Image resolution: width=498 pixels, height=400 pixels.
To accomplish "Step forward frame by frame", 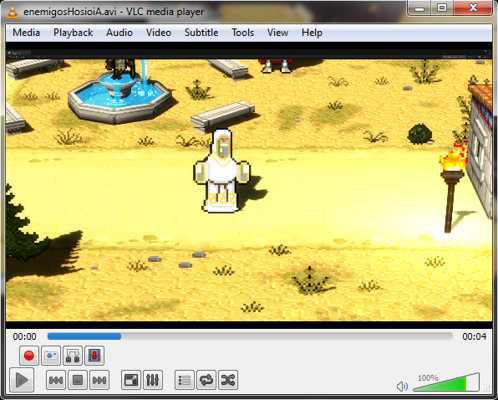I will (94, 356).
